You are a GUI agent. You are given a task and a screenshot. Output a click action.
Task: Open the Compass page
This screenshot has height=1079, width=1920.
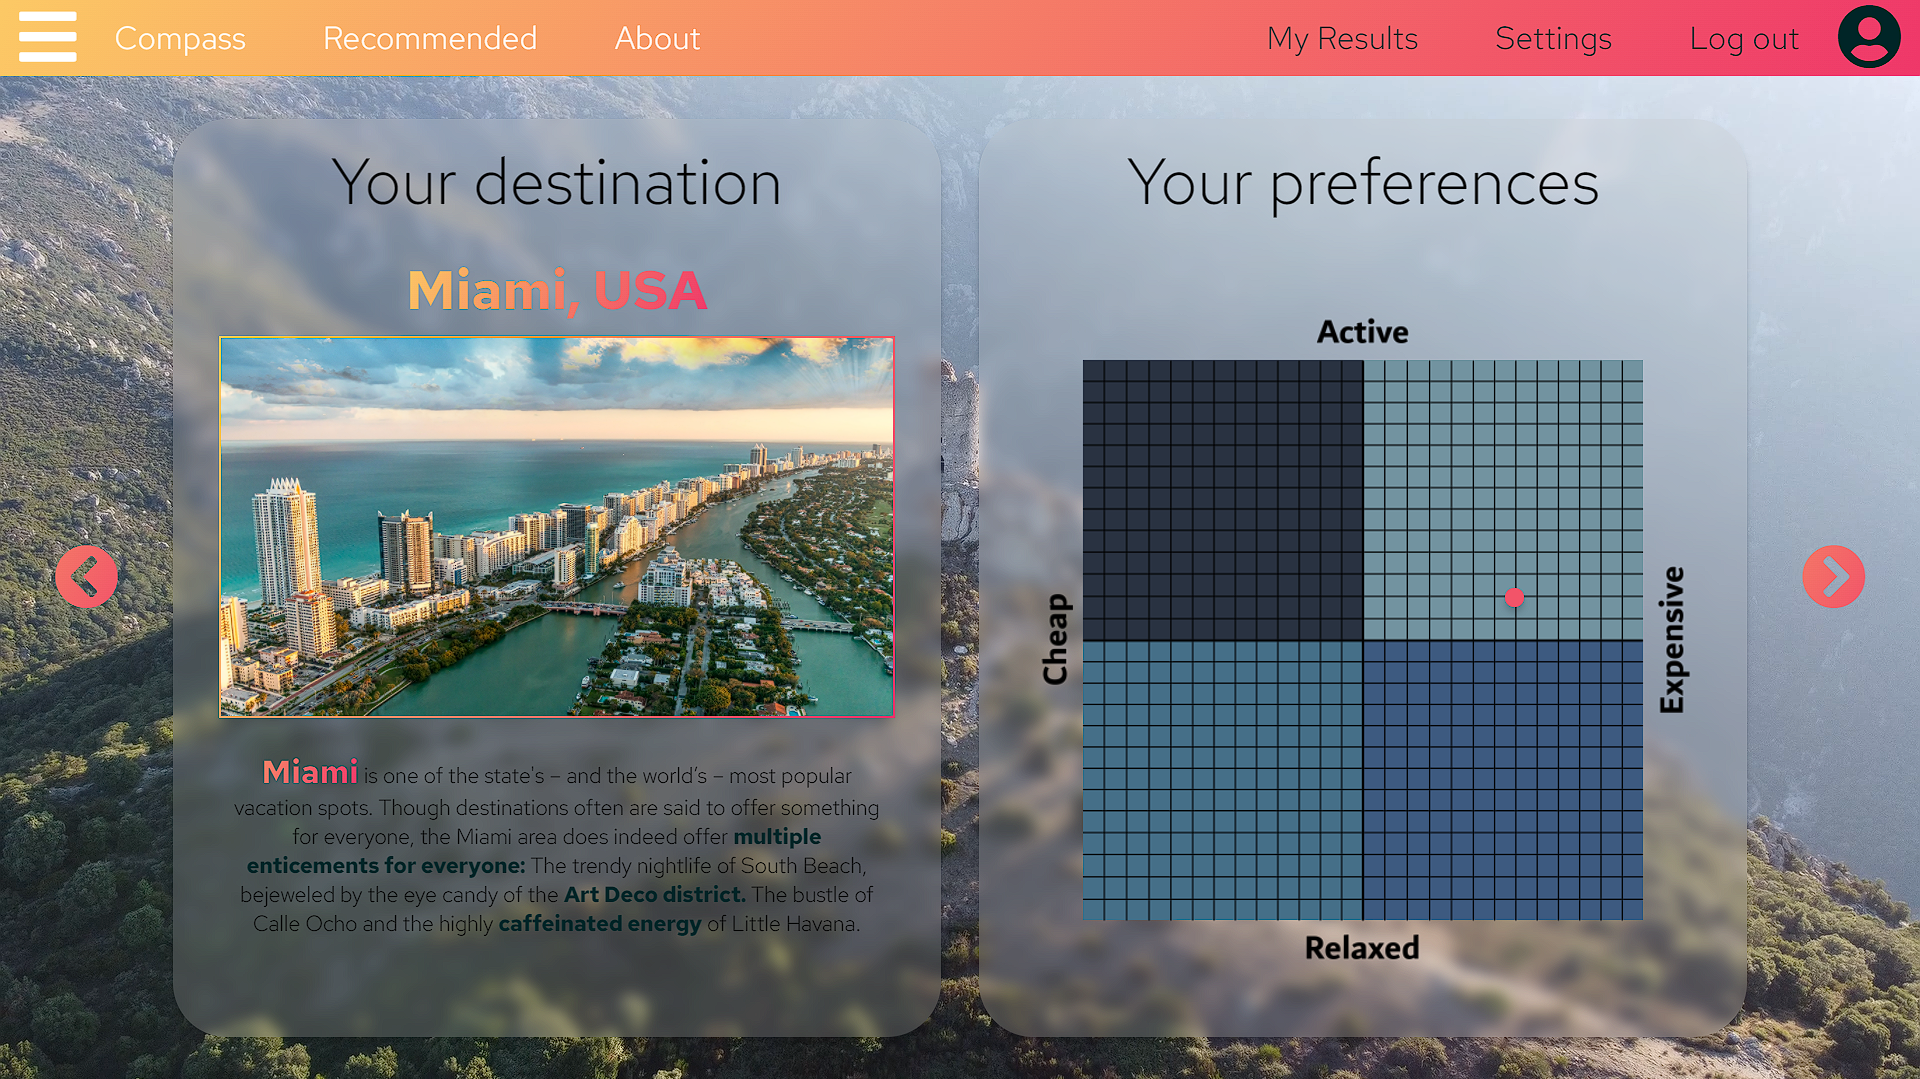[x=180, y=40]
